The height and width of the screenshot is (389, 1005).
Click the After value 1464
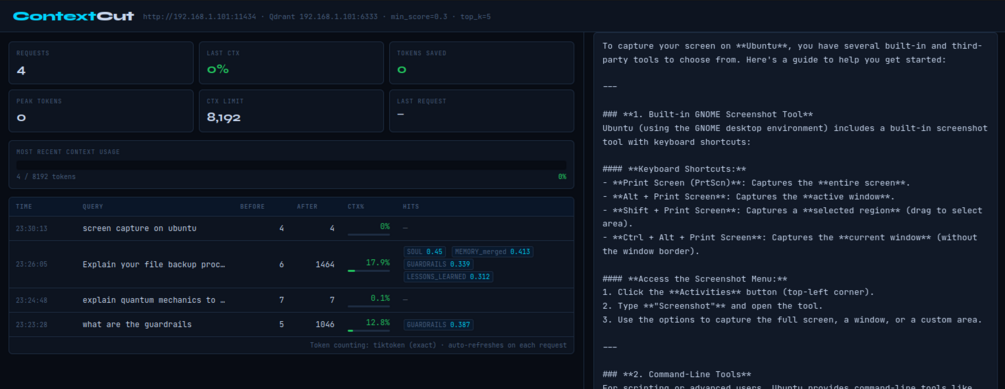point(325,264)
